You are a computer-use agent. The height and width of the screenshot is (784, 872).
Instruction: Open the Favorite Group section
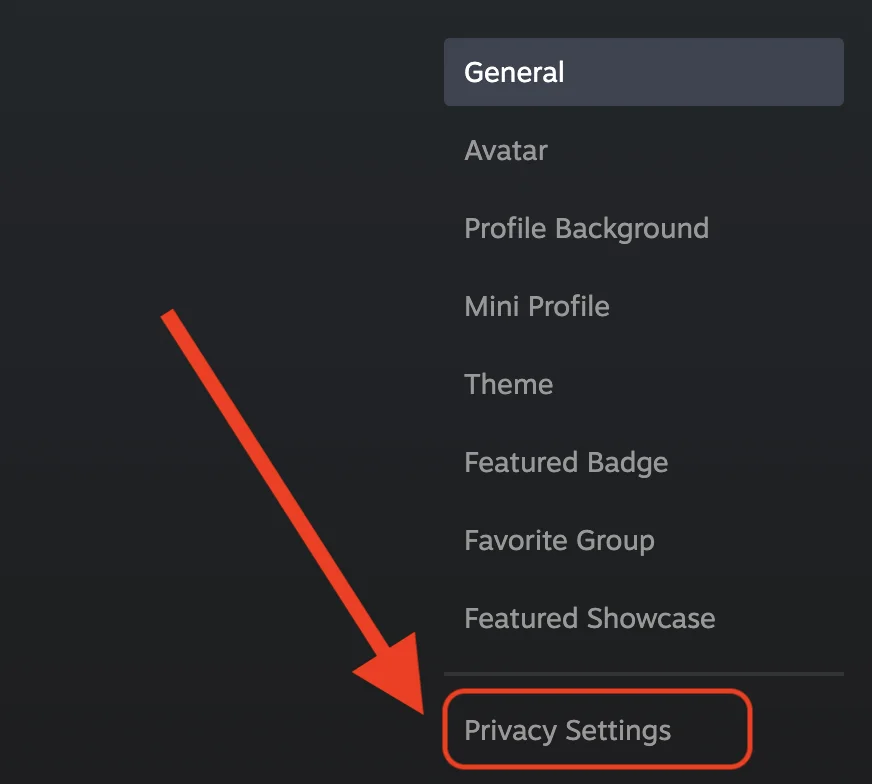click(x=559, y=540)
